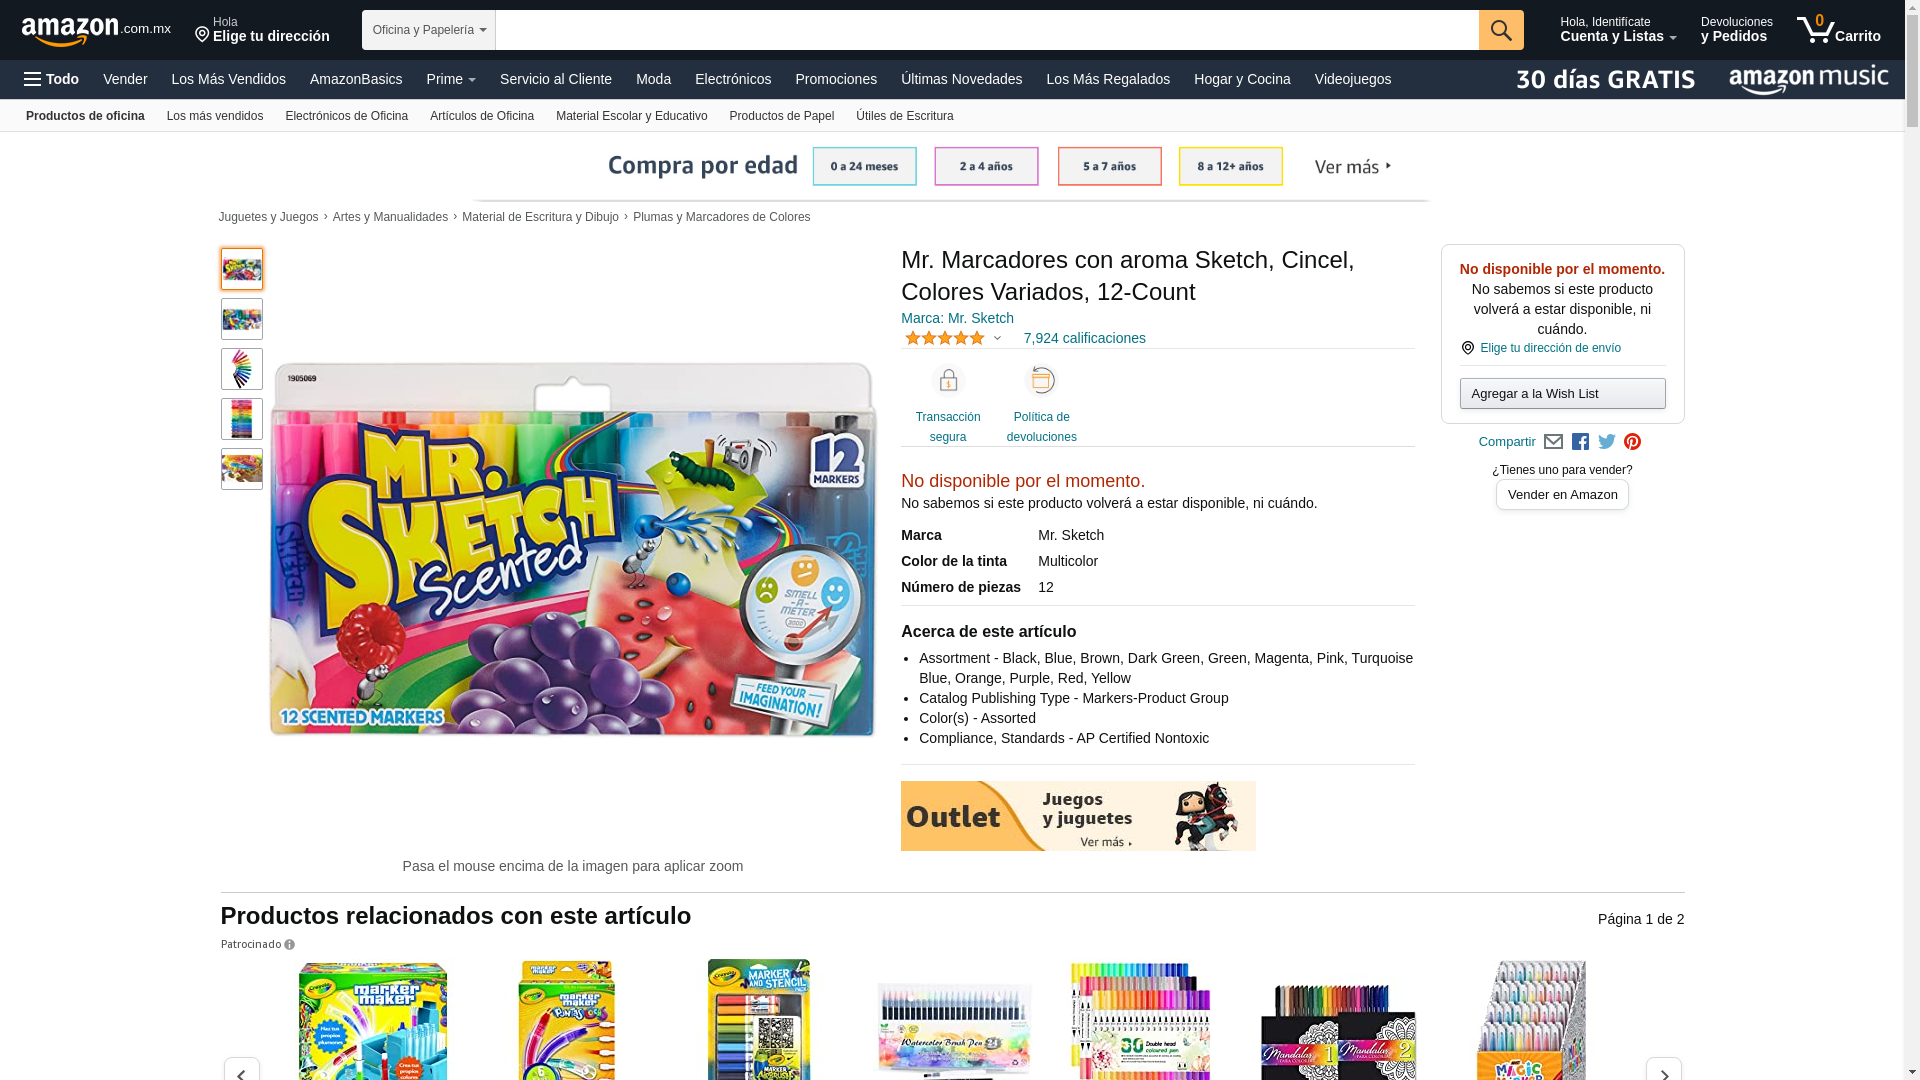The height and width of the screenshot is (1080, 1920).
Task: Click the Agregar a la Wish List button
Action: tap(1562, 394)
